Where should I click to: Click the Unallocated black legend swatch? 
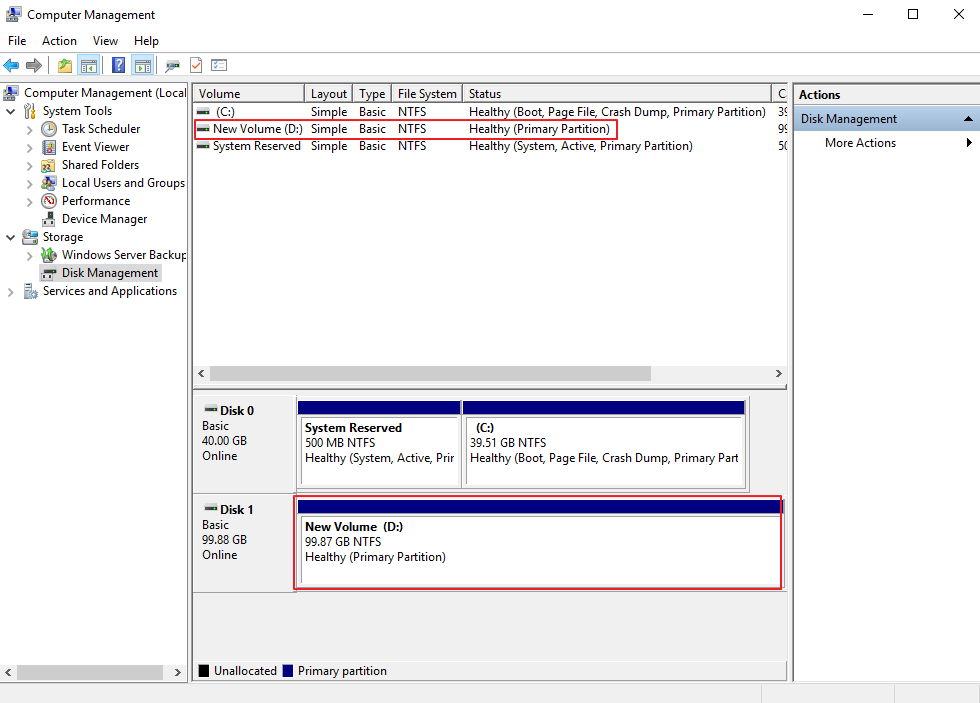[204, 671]
